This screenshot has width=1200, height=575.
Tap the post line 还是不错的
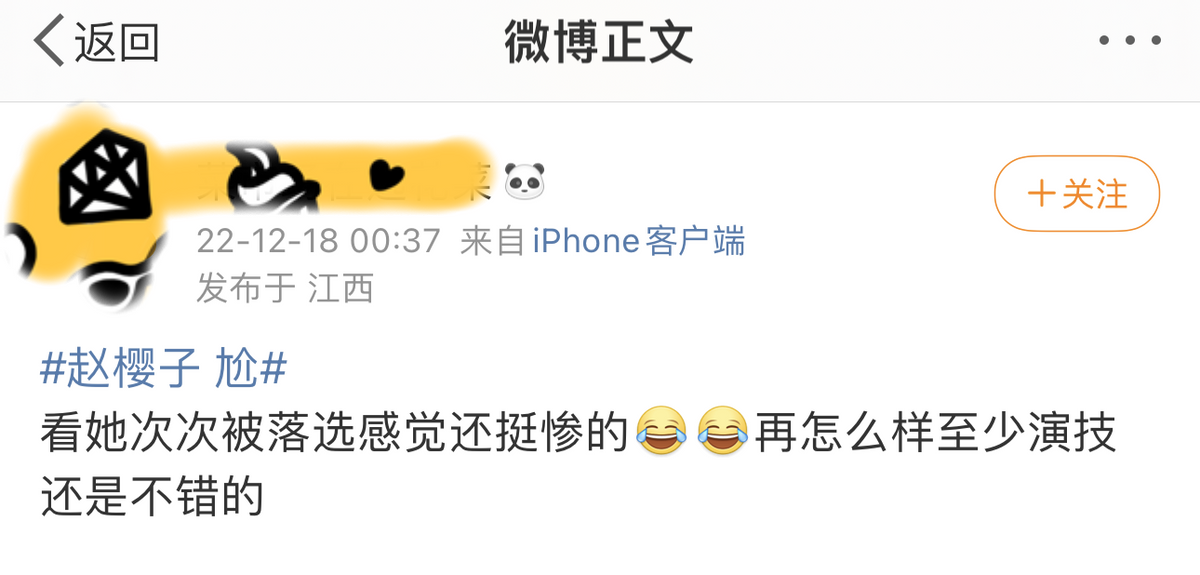coord(151,495)
